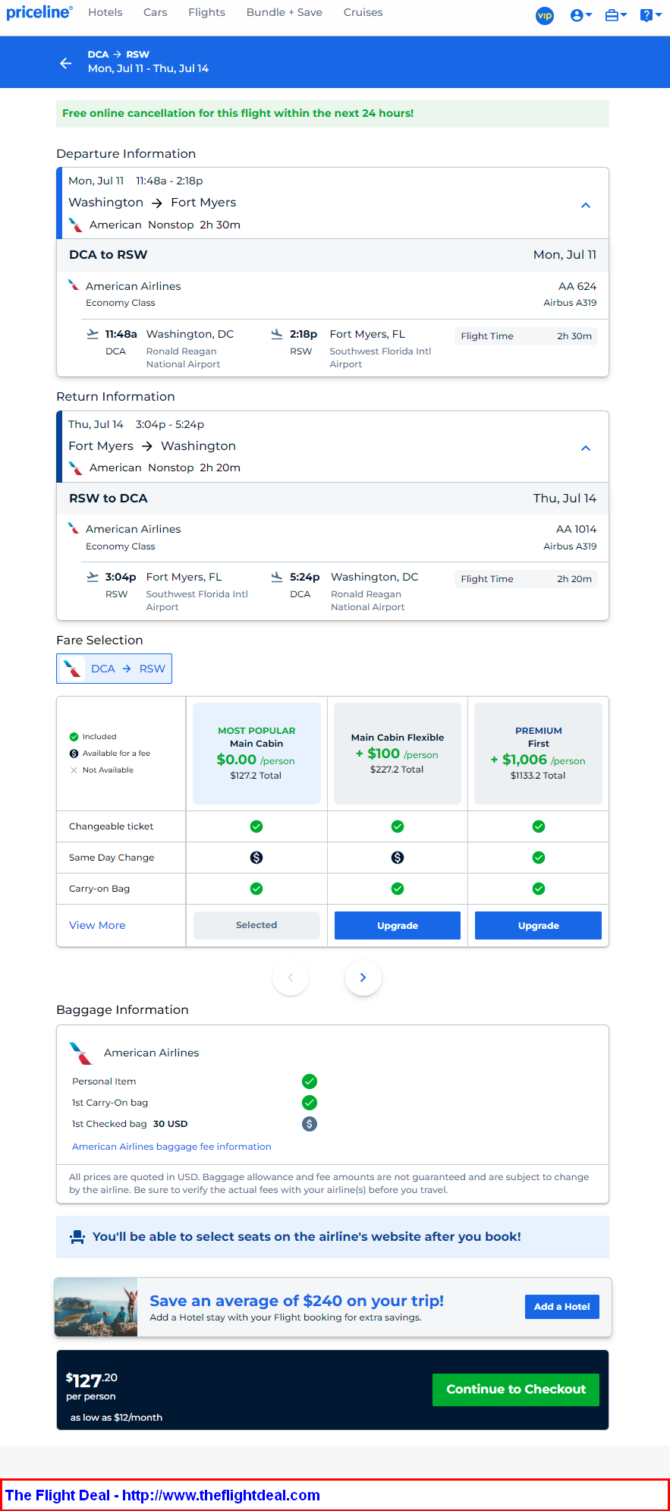Click Main Cabin Changeable ticket checkmark
Screen dimensions: 670x1511
tap(256, 826)
